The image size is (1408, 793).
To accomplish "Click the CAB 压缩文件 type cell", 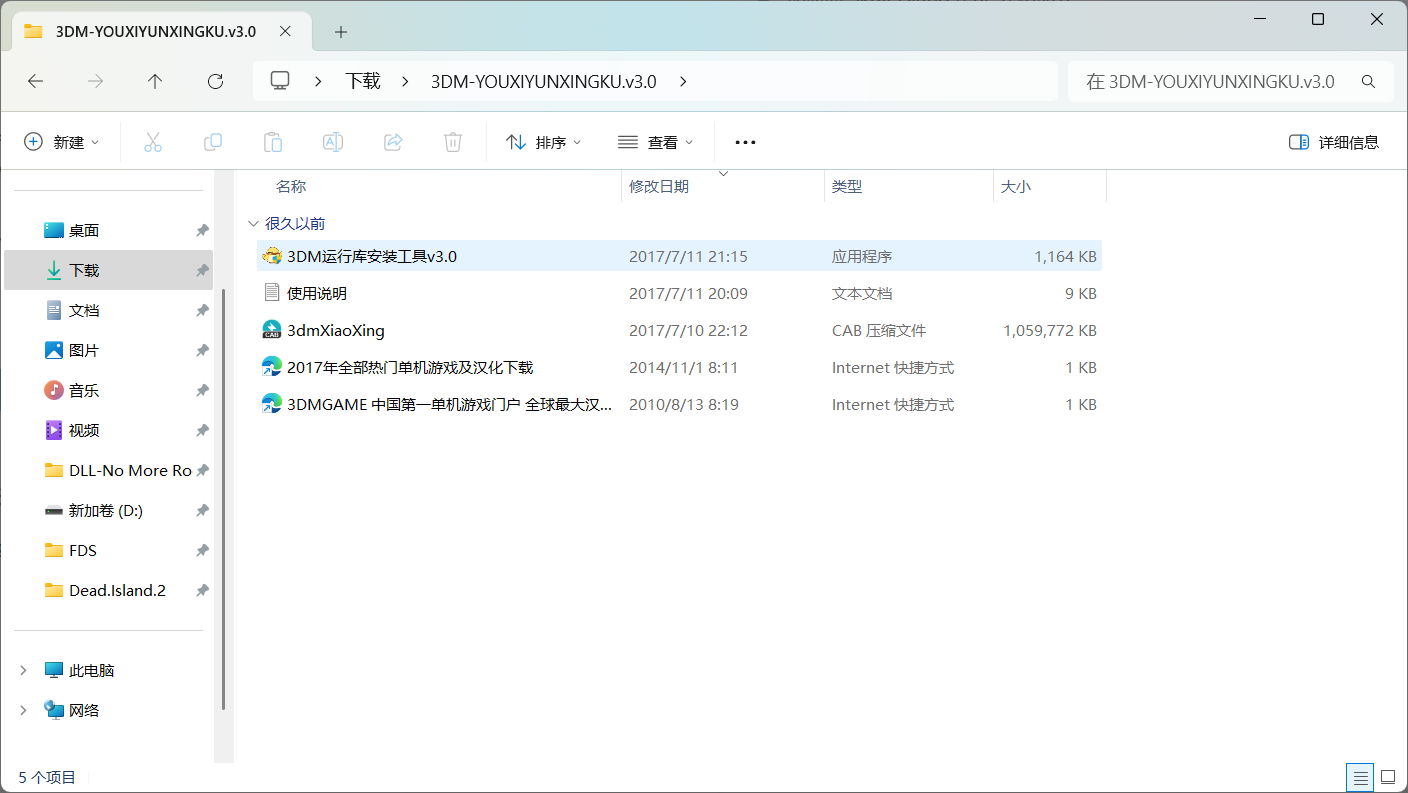I will pyautogui.click(x=879, y=330).
